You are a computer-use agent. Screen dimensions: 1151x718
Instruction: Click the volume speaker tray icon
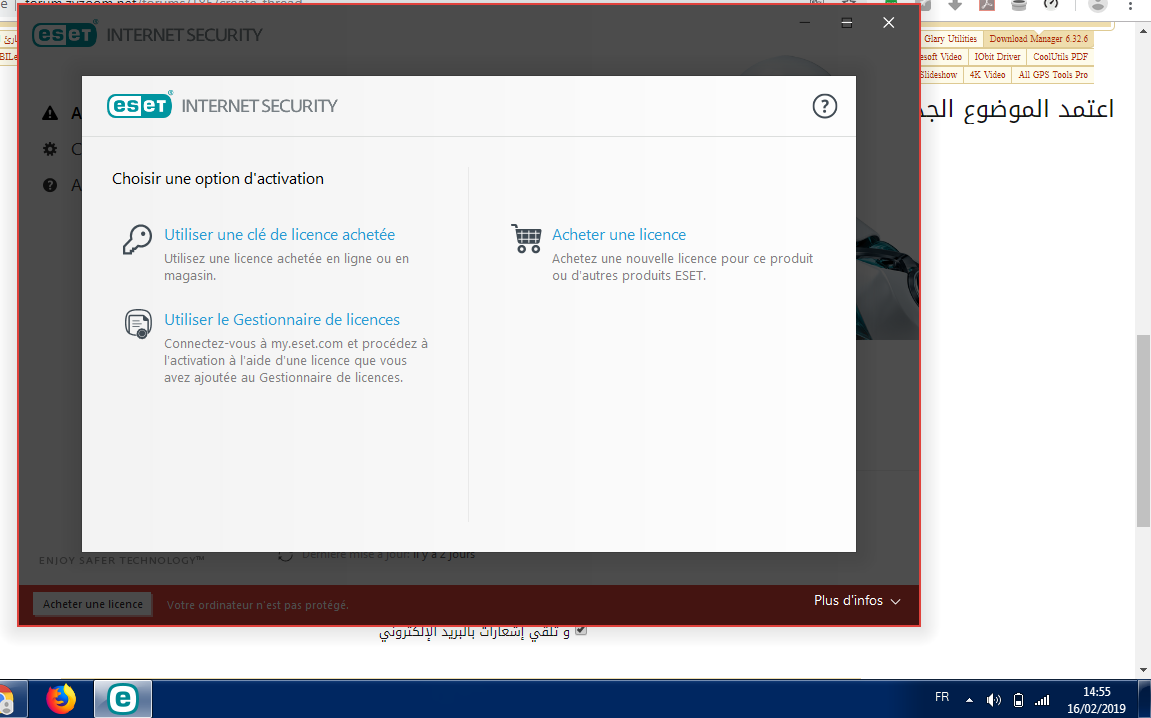[x=993, y=700]
